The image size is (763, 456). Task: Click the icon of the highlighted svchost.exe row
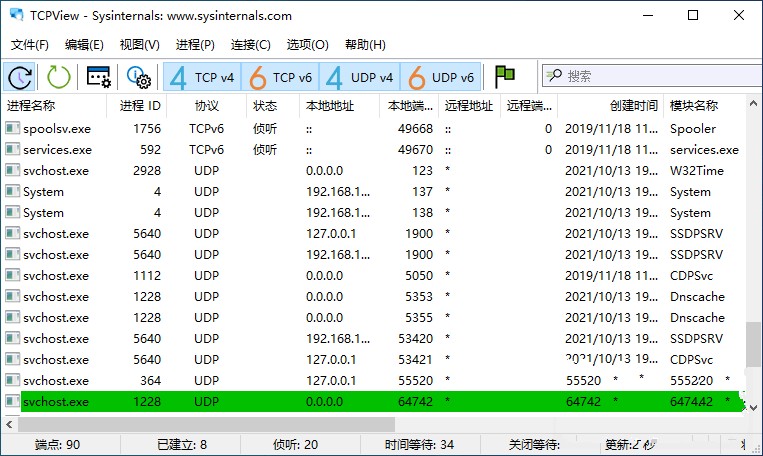pyautogui.click(x=13, y=401)
